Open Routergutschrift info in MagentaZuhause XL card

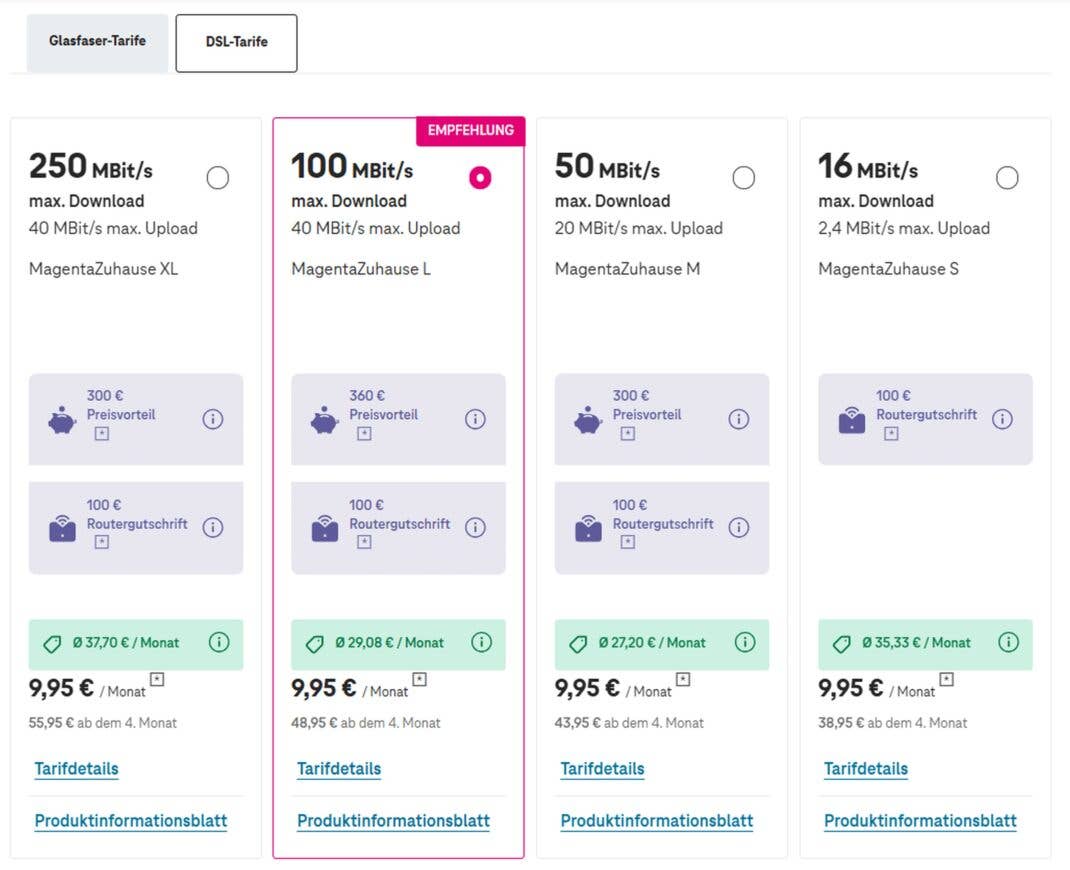click(213, 527)
